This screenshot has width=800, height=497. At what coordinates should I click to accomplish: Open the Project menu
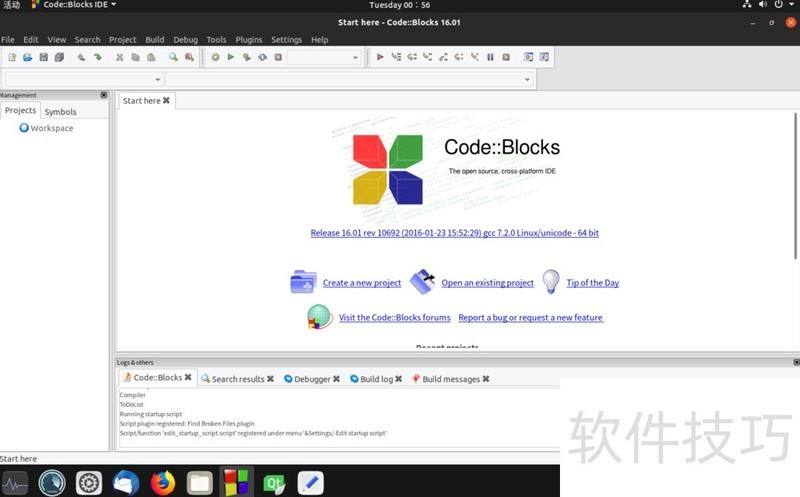pyautogui.click(x=122, y=40)
